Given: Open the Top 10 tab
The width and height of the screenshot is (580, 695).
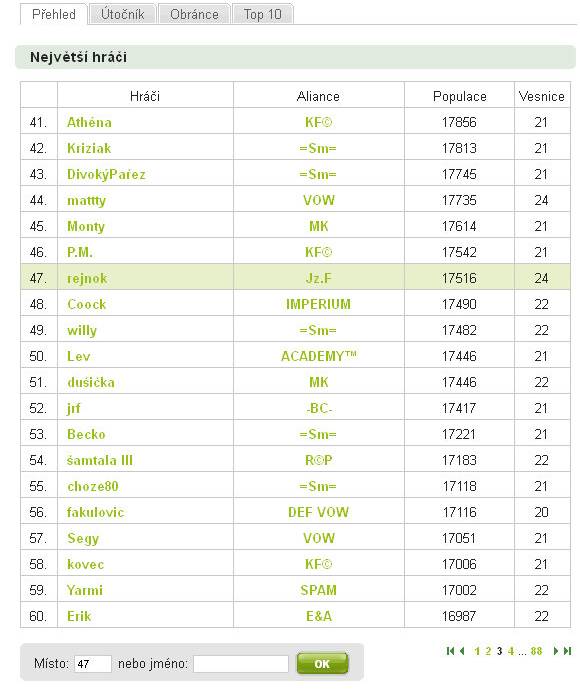Looking at the screenshot, I should 262,14.
